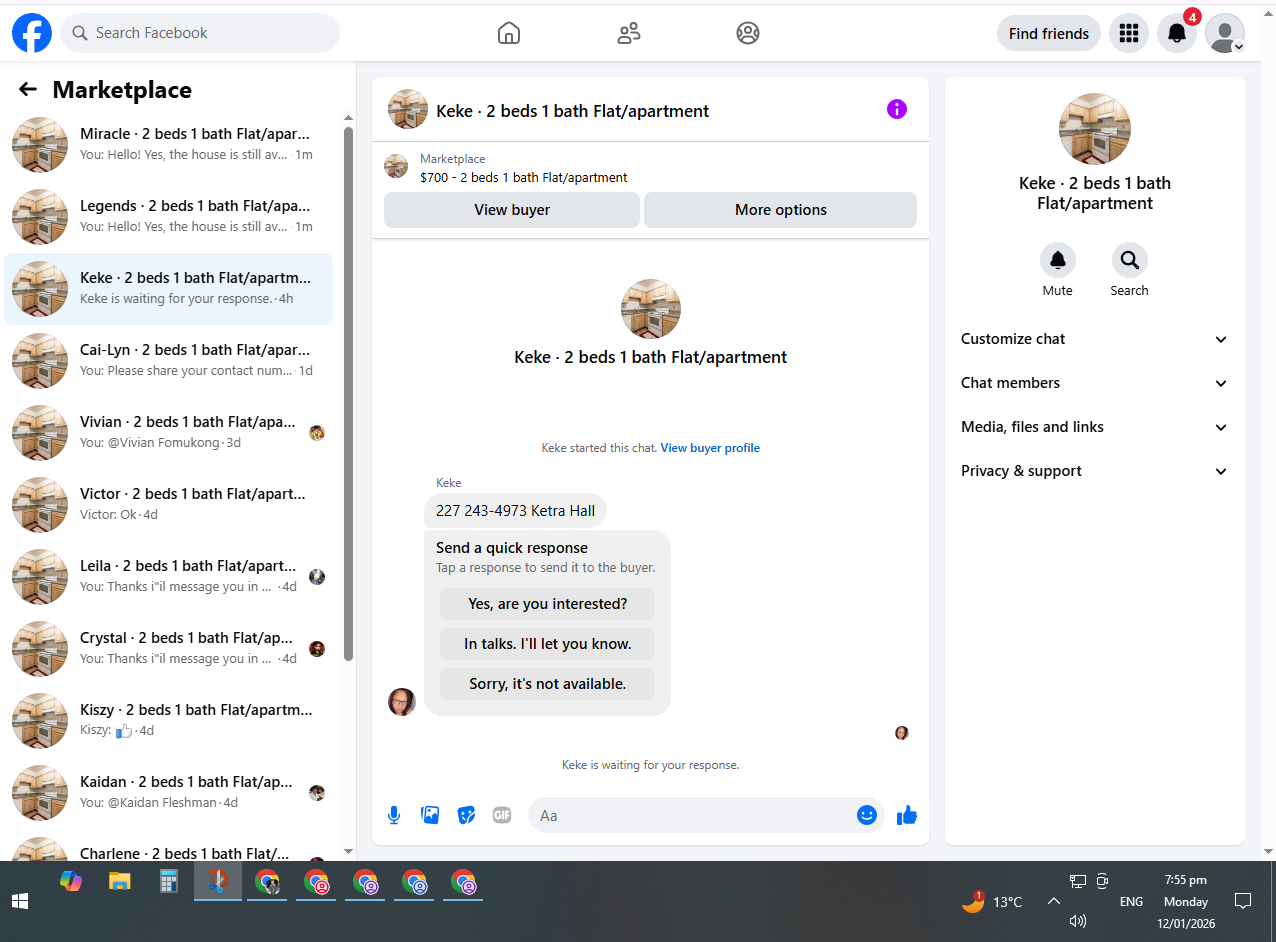Viewport: 1276px width, 942px height.
Task: Click the ENG language indicator
Action: 1131,902
